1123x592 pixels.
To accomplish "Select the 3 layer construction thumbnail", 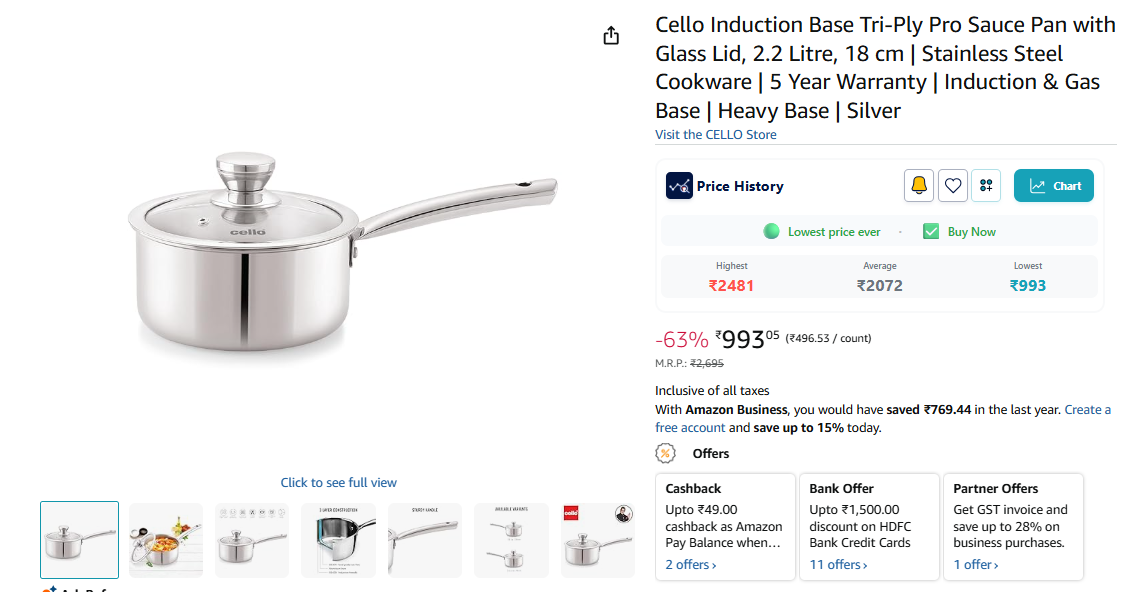I will pyautogui.click(x=338, y=540).
